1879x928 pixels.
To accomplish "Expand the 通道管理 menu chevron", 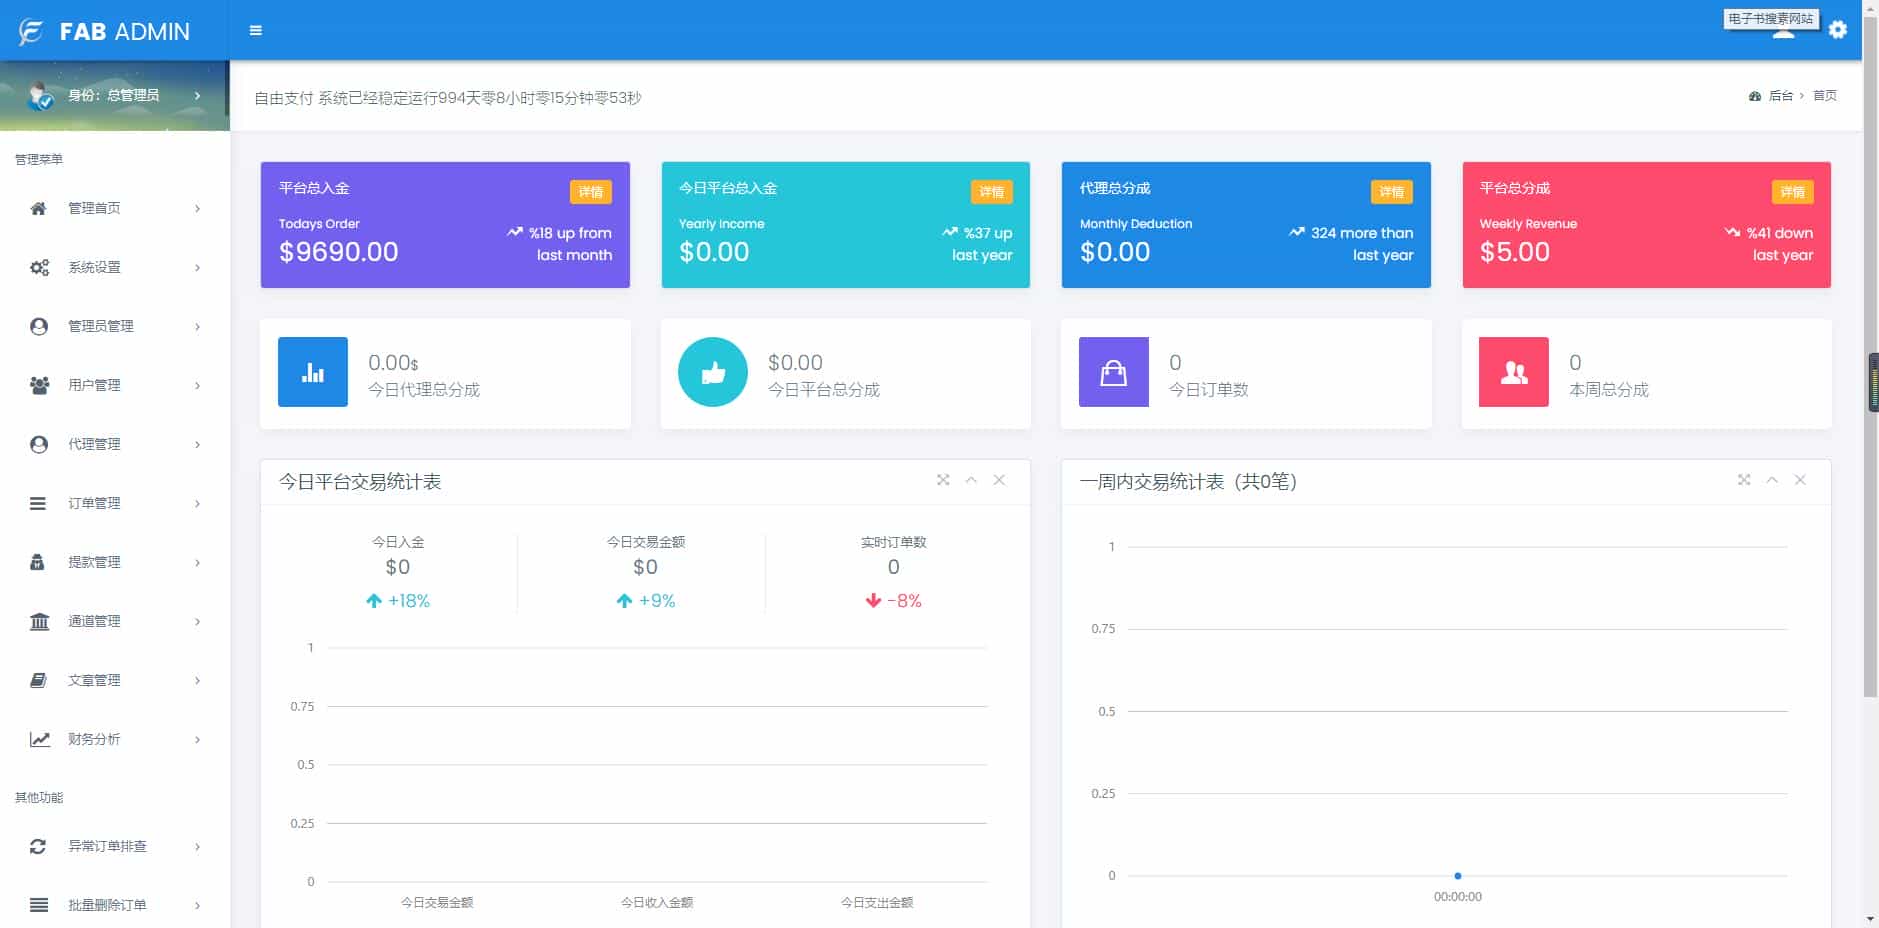I will pyautogui.click(x=198, y=621).
